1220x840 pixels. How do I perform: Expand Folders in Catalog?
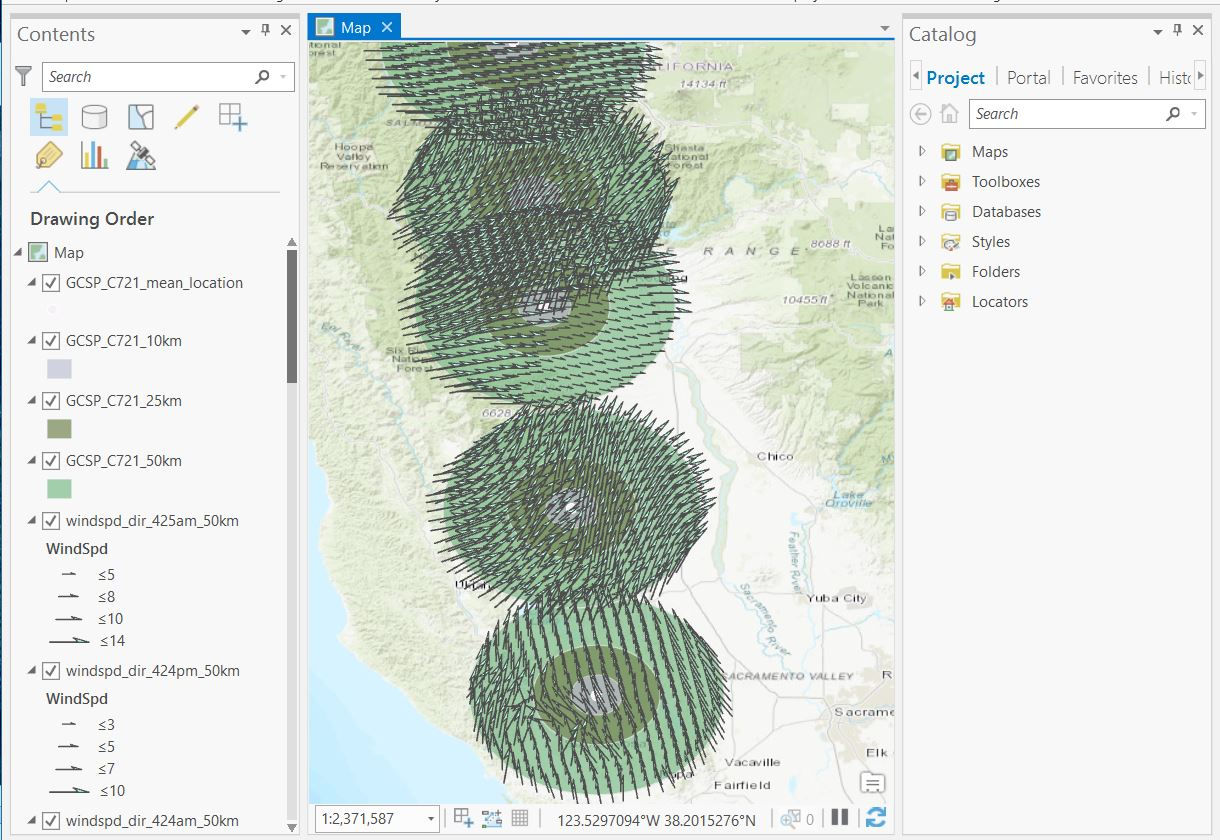pyautogui.click(x=922, y=272)
